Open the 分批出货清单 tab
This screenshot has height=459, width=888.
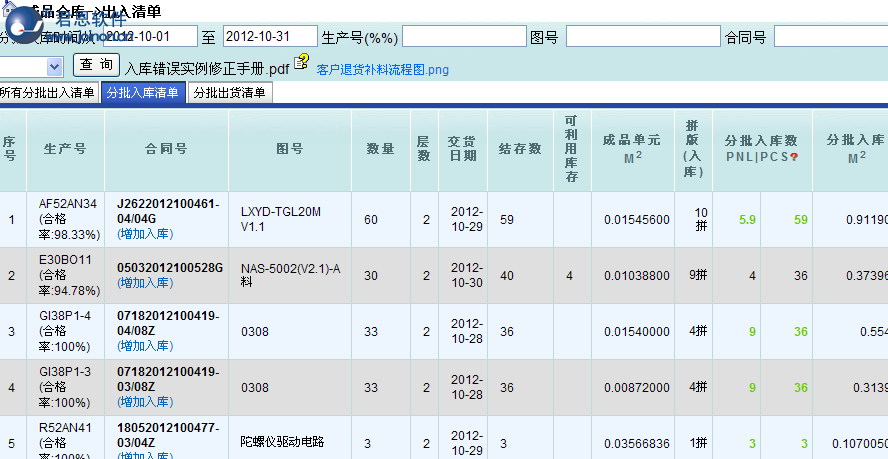tap(230, 92)
